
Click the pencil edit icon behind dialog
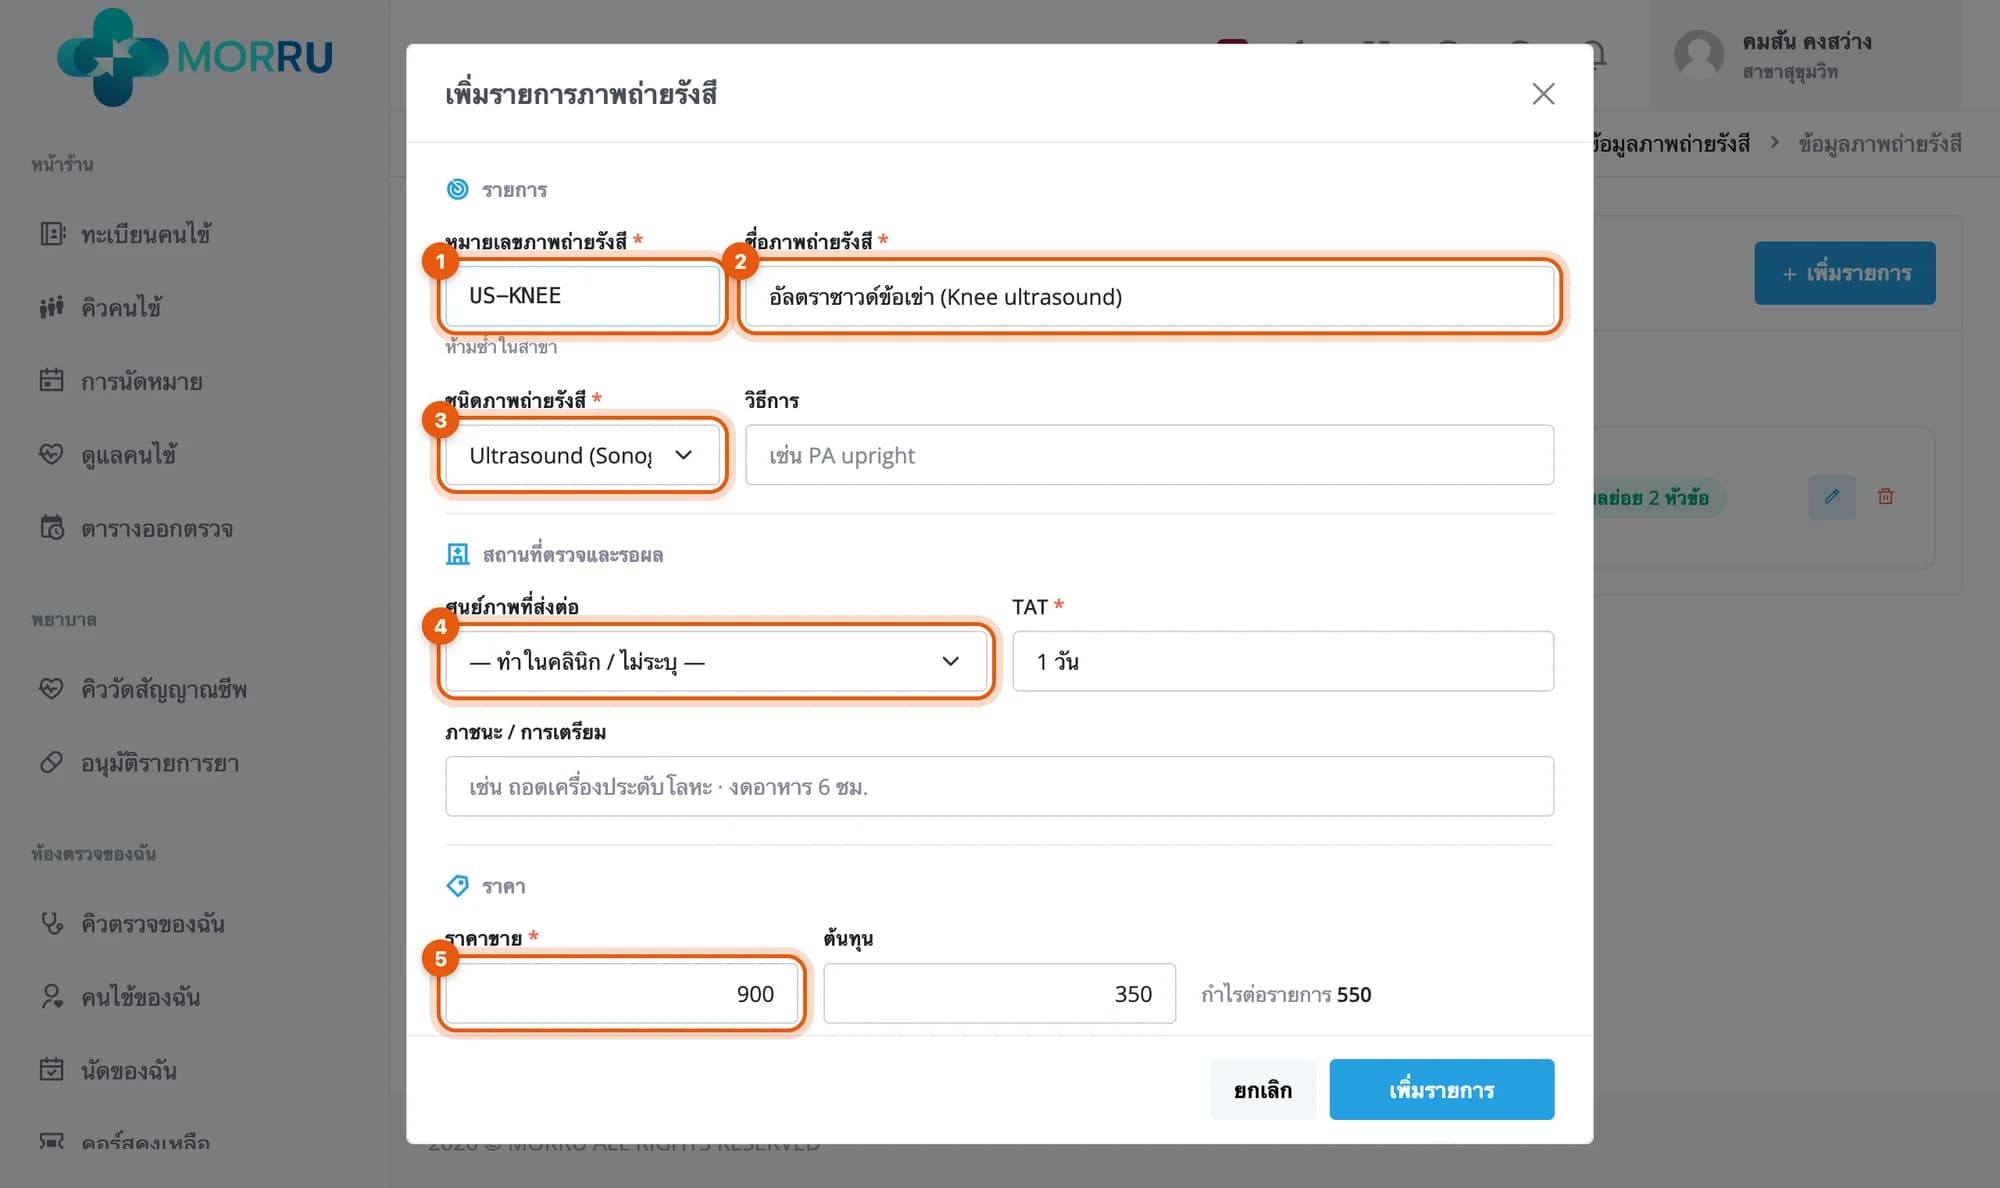(x=1832, y=497)
